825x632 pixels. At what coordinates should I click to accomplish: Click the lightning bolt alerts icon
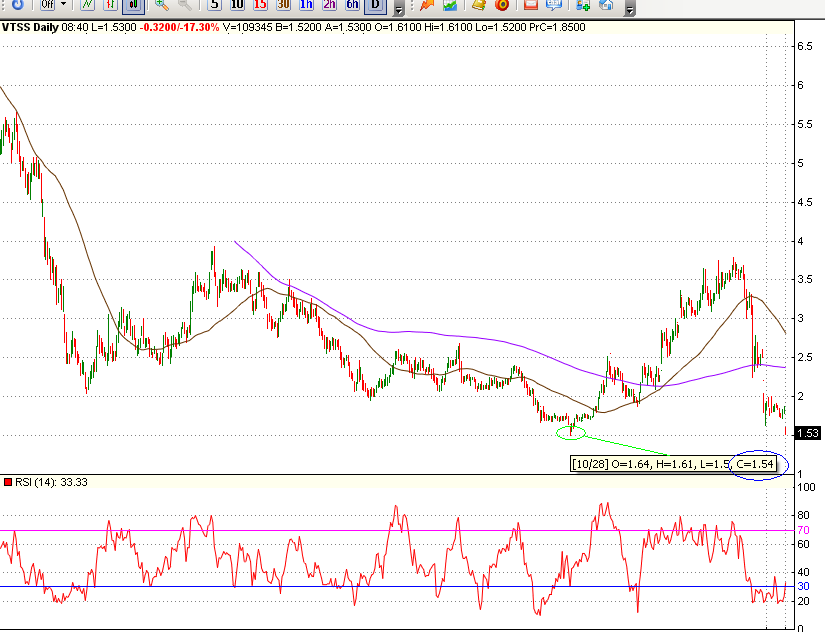click(426, 6)
